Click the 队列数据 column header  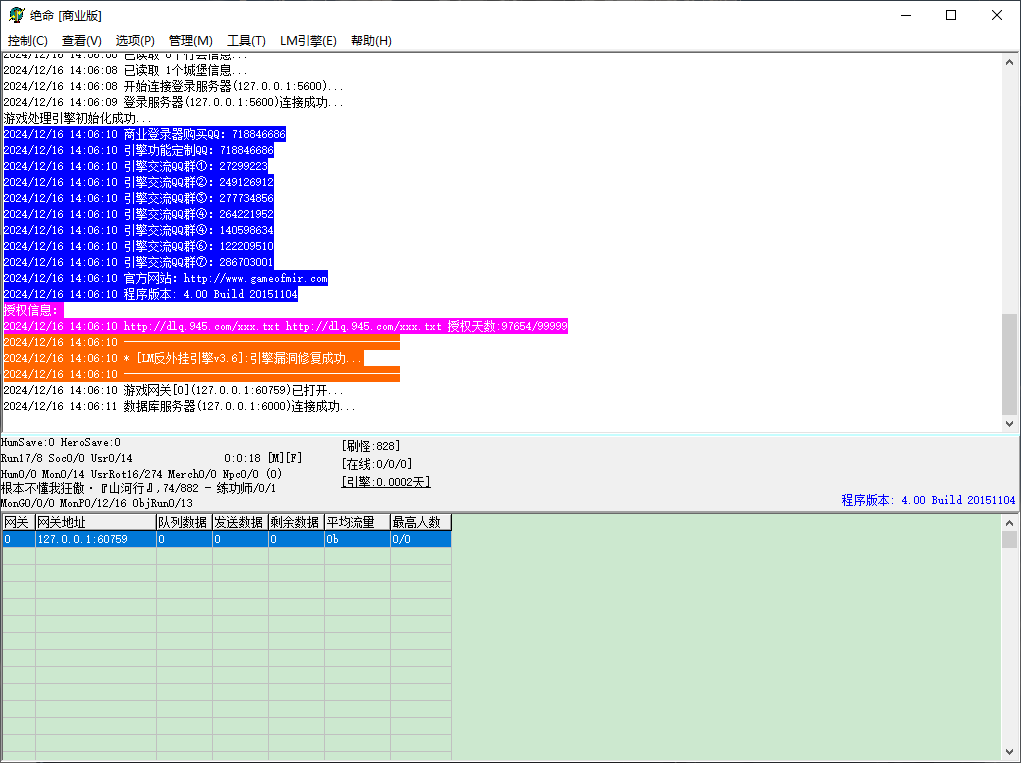point(184,522)
